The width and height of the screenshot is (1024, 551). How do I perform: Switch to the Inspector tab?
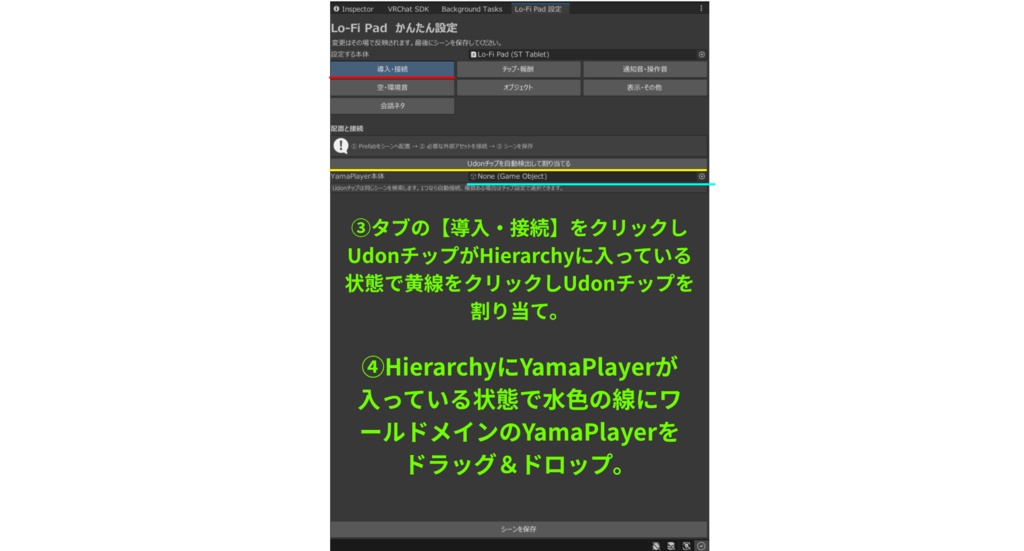point(354,9)
